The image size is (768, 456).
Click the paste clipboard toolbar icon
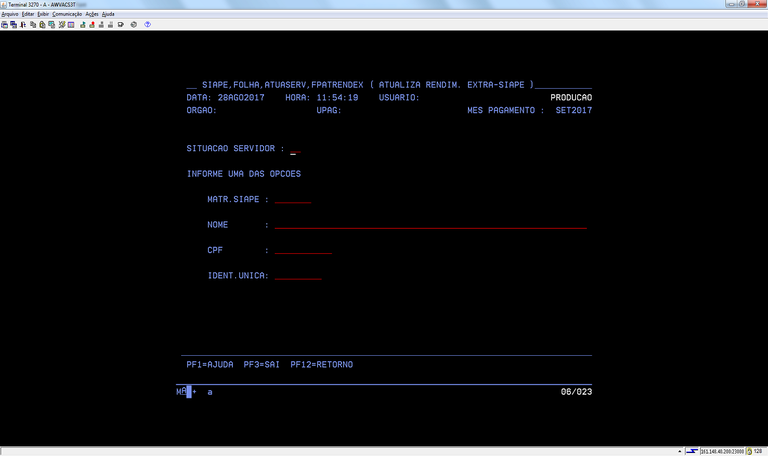pos(42,24)
